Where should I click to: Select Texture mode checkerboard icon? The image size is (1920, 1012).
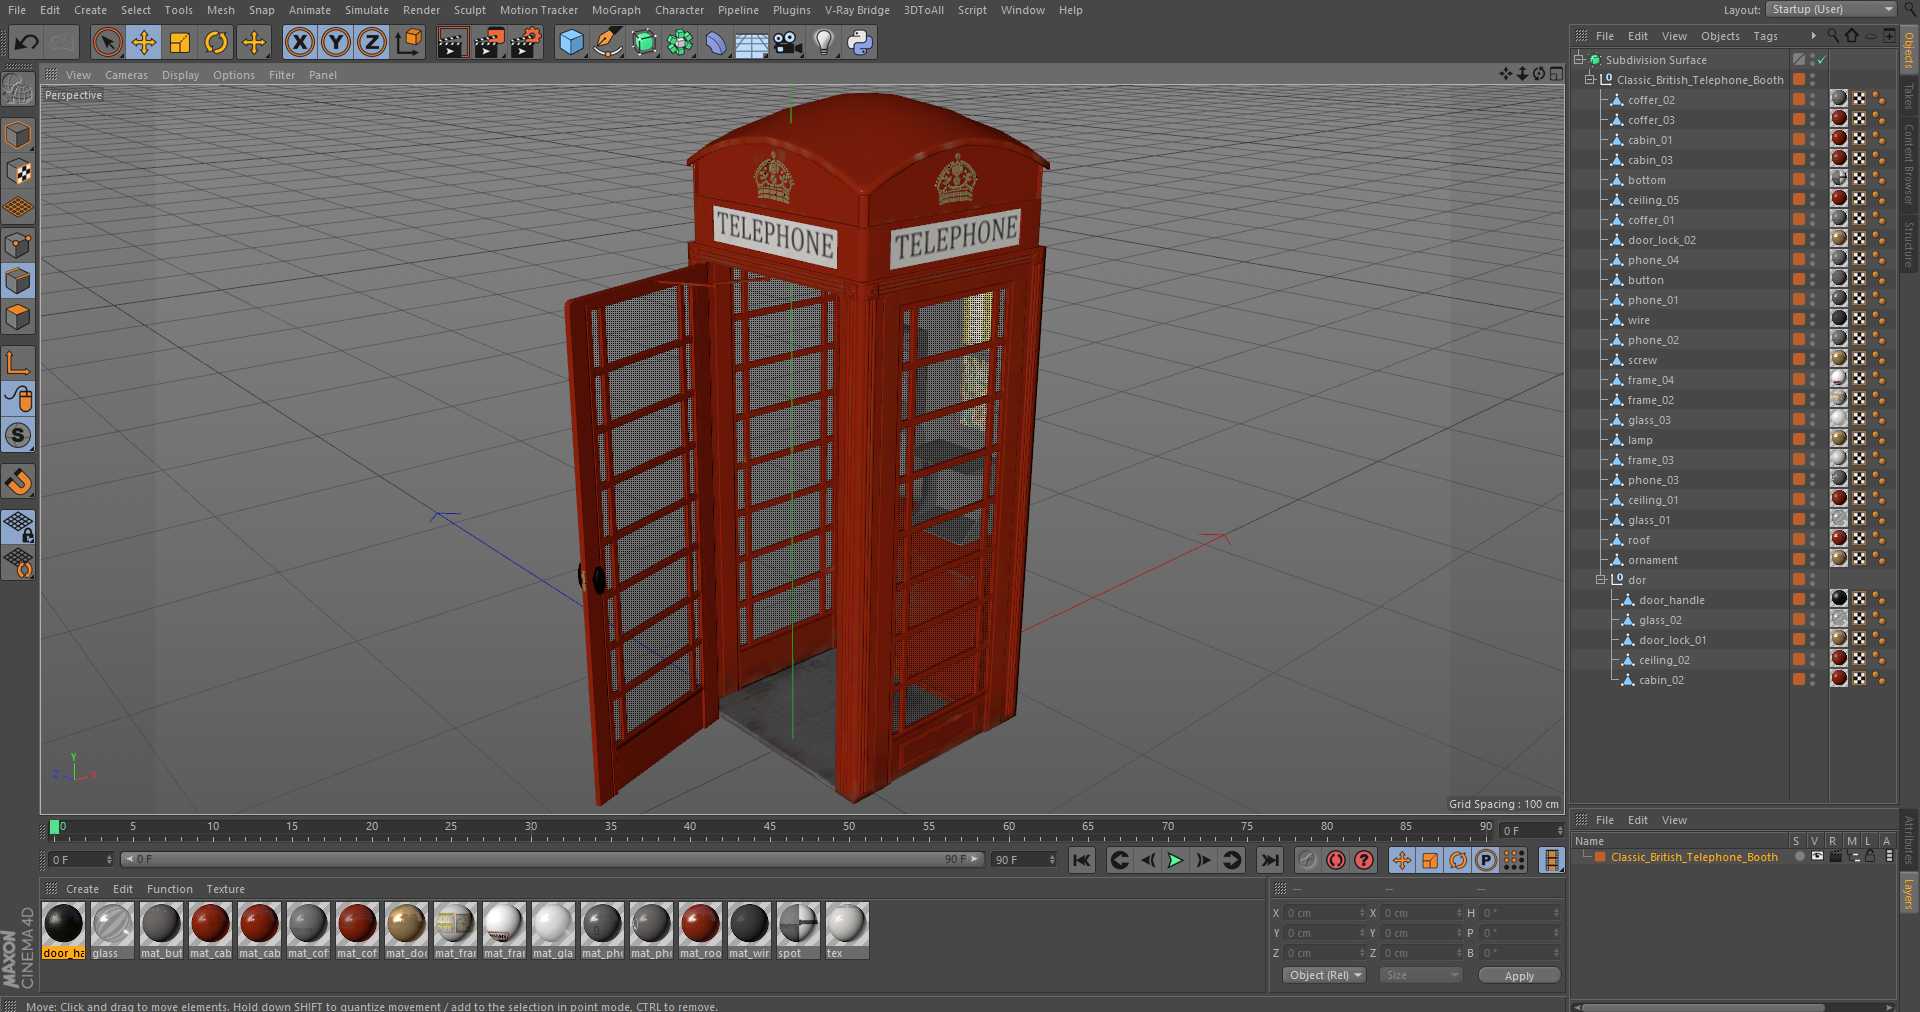[x=18, y=172]
